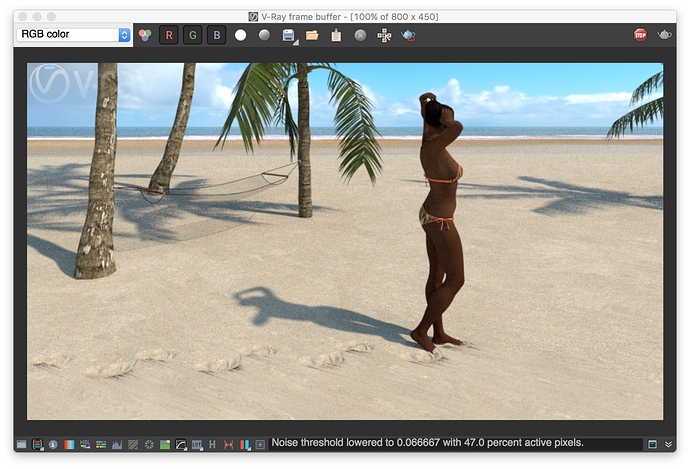Switch to RGB channels view icon
This screenshot has height=469, width=690.
pos(145,35)
